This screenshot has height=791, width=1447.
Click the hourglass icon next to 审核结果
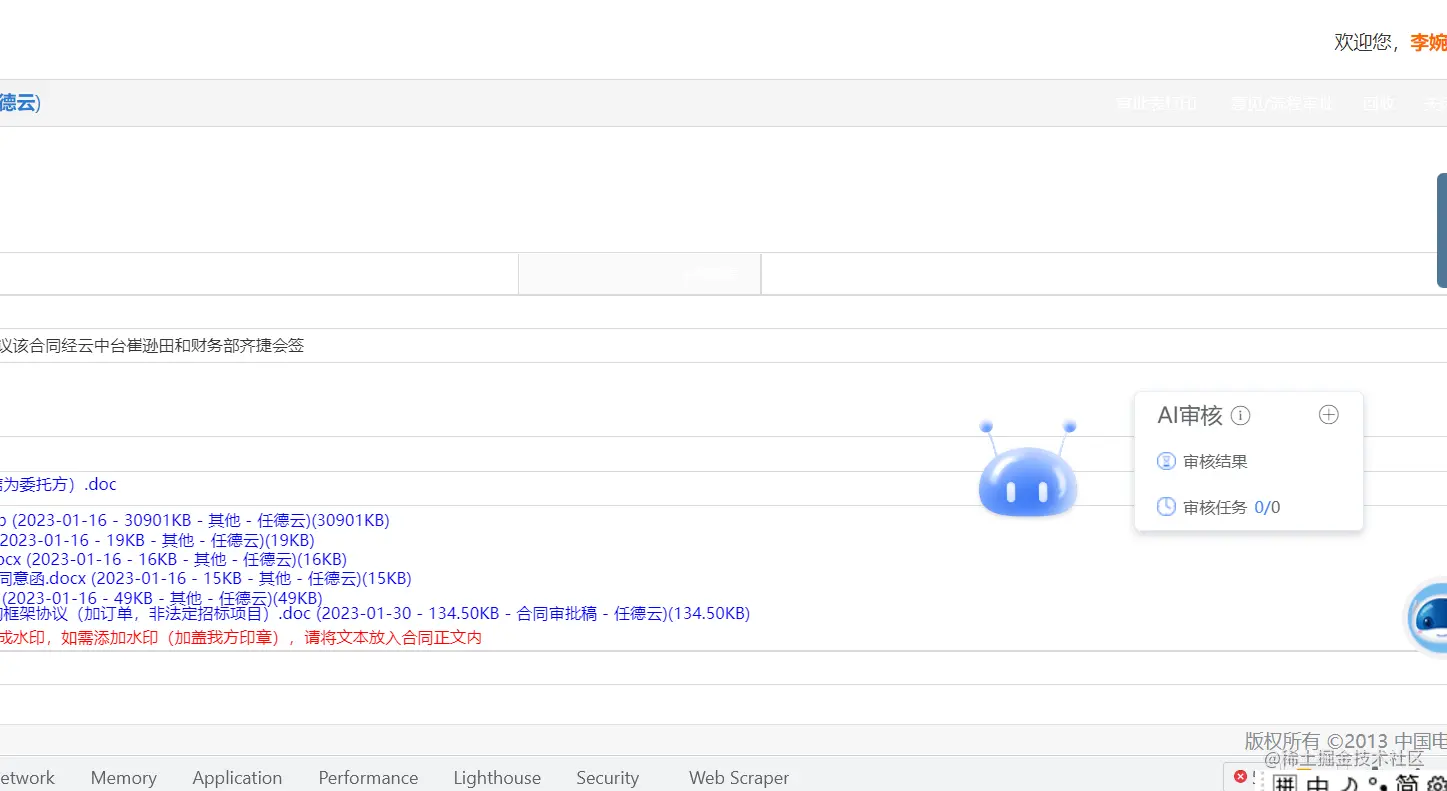pyautogui.click(x=1166, y=462)
